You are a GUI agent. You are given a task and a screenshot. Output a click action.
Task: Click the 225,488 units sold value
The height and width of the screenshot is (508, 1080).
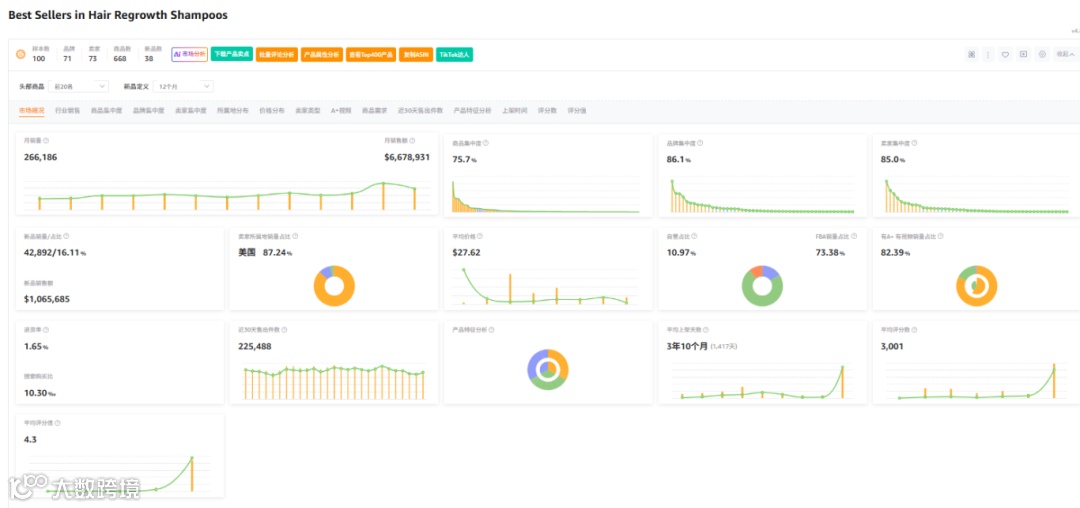(x=255, y=346)
